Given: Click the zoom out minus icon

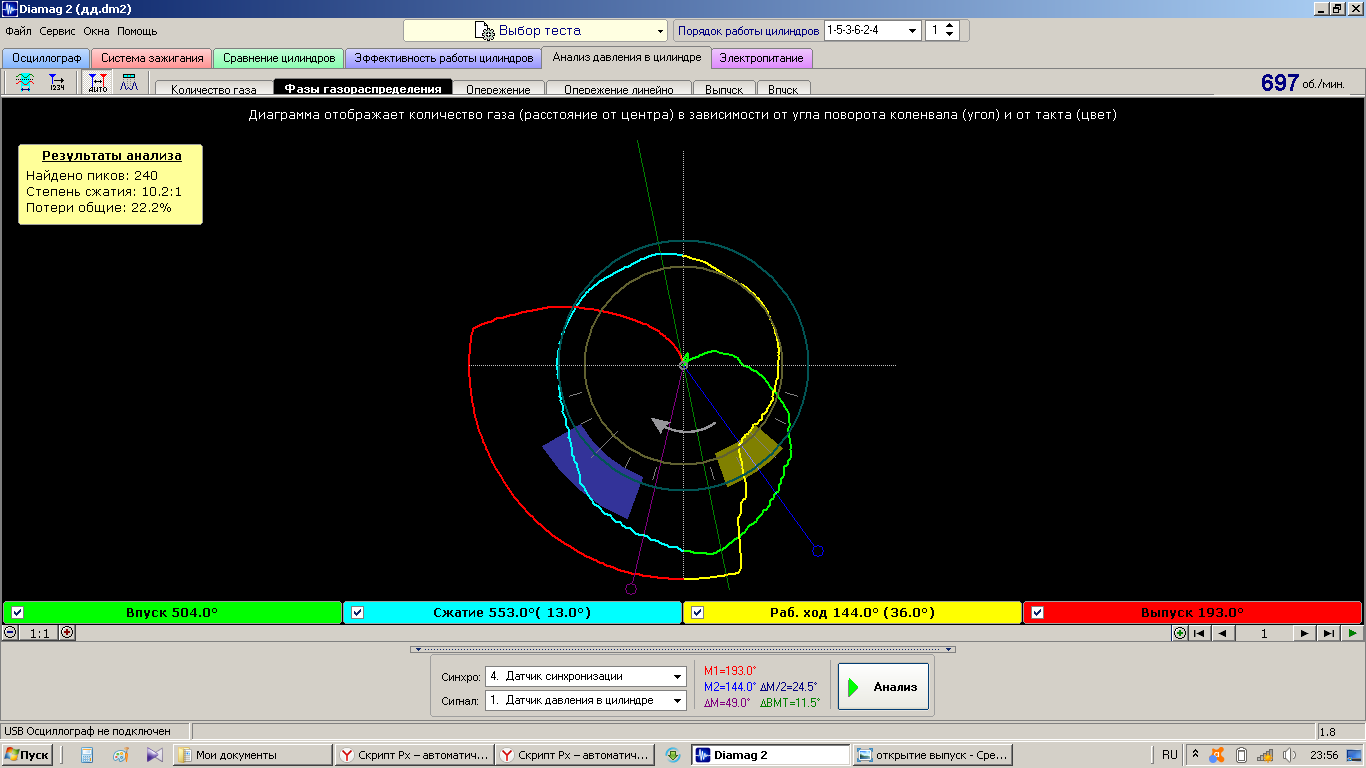Looking at the screenshot, I should (10, 633).
